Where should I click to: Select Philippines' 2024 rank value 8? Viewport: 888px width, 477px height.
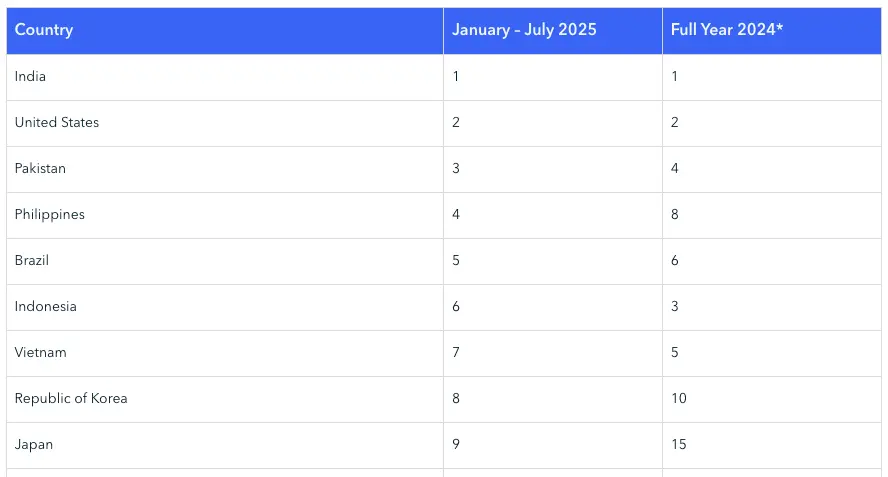point(772,215)
